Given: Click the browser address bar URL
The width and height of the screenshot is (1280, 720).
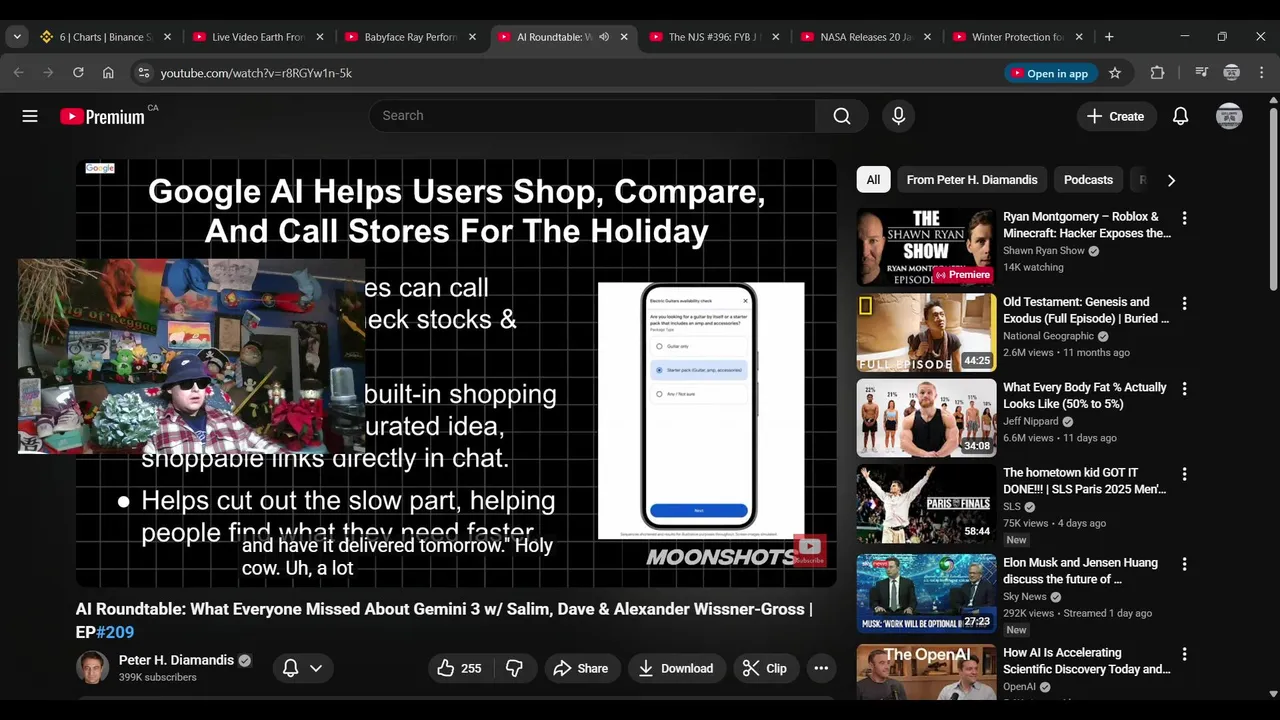Looking at the screenshot, I should coord(256,73).
